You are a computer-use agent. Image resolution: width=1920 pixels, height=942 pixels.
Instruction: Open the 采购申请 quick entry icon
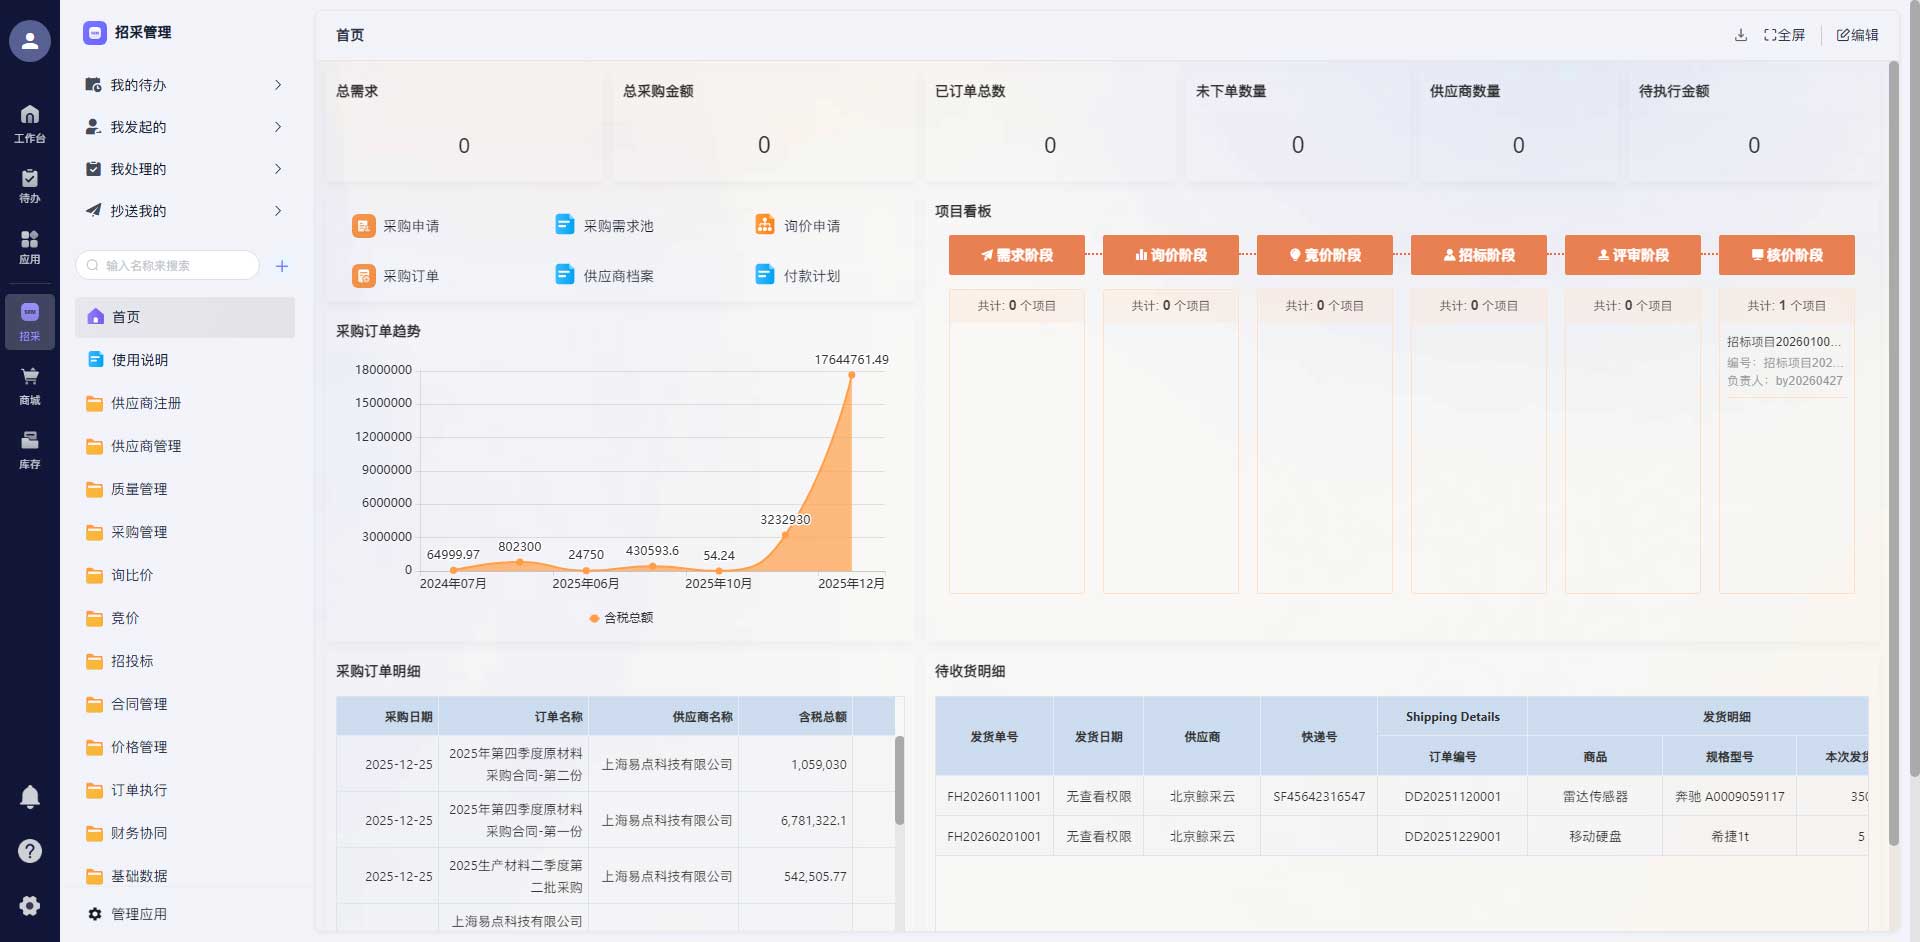tap(364, 225)
